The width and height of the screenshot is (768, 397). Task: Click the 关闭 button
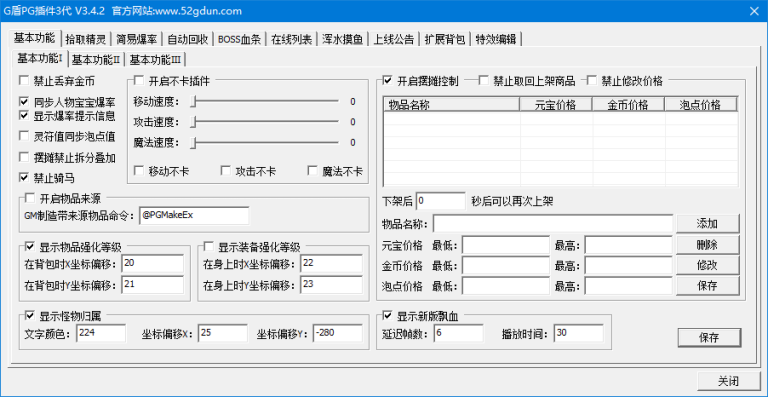[728, 380]
